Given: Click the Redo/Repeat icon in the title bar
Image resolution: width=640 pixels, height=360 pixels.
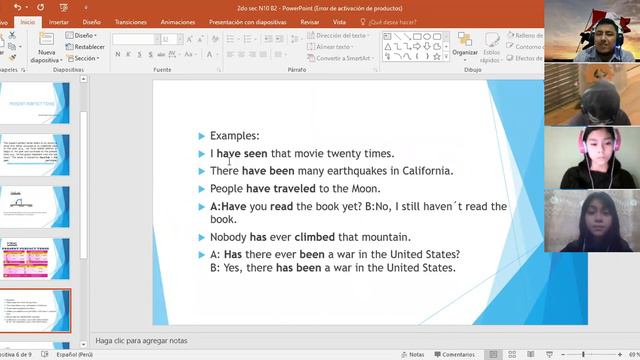Looking at the screenshot, I should pos(40,7).
